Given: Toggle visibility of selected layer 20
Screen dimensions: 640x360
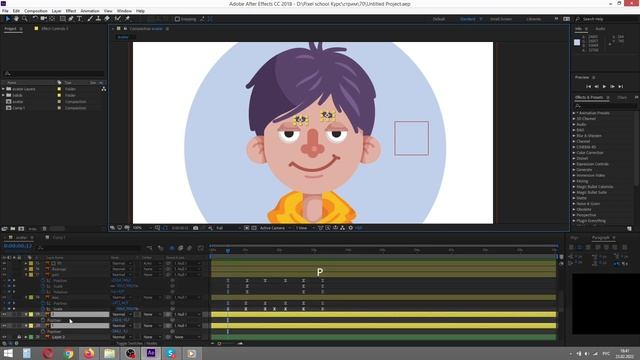Looking at the screenshot, I should click(x=4, y=326).
